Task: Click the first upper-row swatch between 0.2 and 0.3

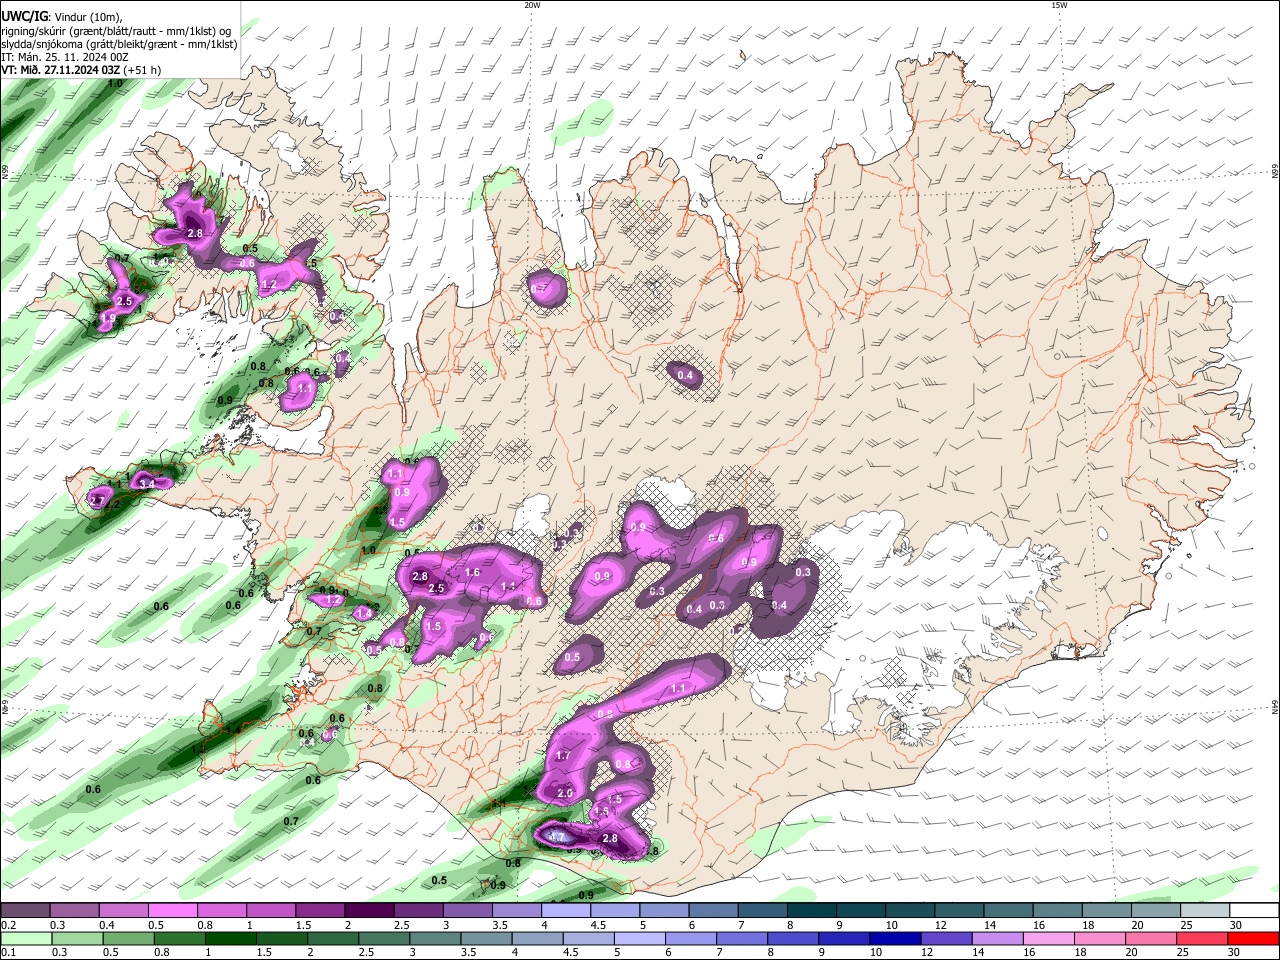Action: tap(25, 911)
